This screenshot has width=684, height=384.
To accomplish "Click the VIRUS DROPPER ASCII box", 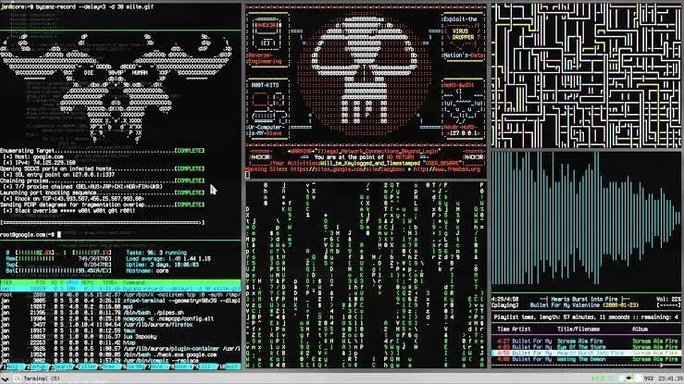I will (463, 34).
